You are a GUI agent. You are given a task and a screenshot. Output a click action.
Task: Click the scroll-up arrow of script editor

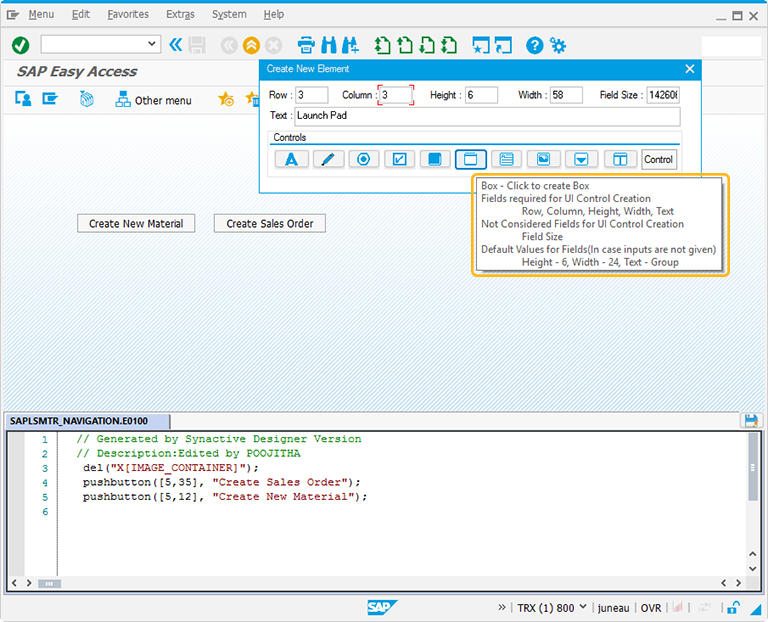pos(753,554)
